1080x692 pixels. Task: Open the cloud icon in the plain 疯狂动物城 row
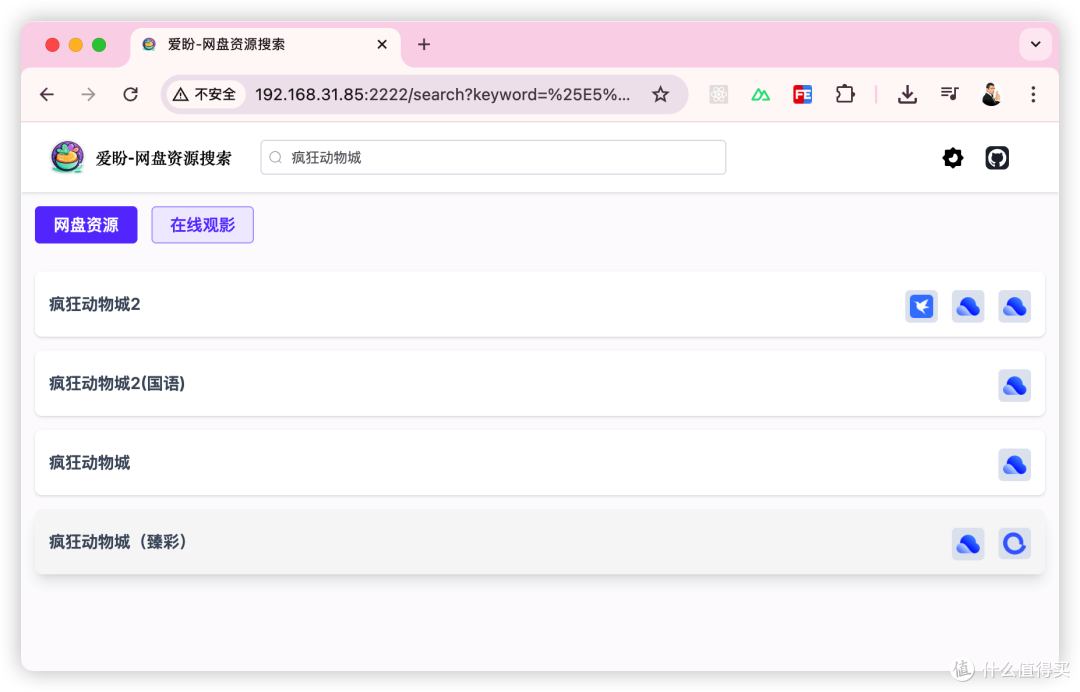1015,465
